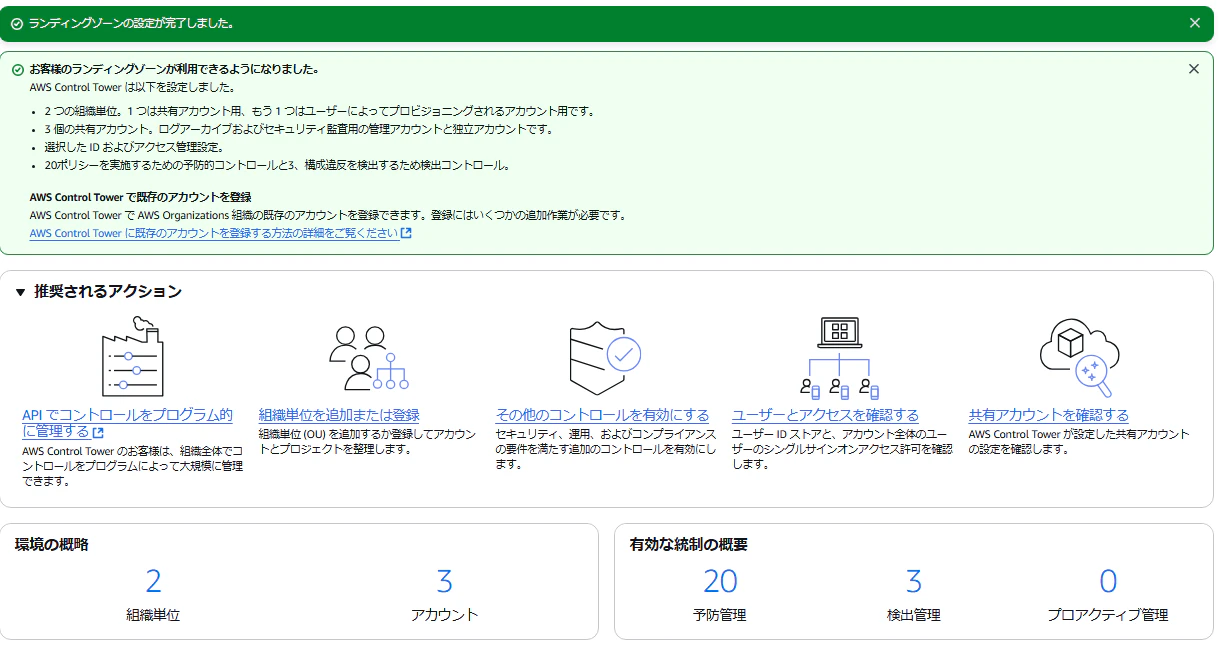Click the 有効な統制の概要 heading
The height and width of the screenshot is (647, 1222).
point(689,545)
